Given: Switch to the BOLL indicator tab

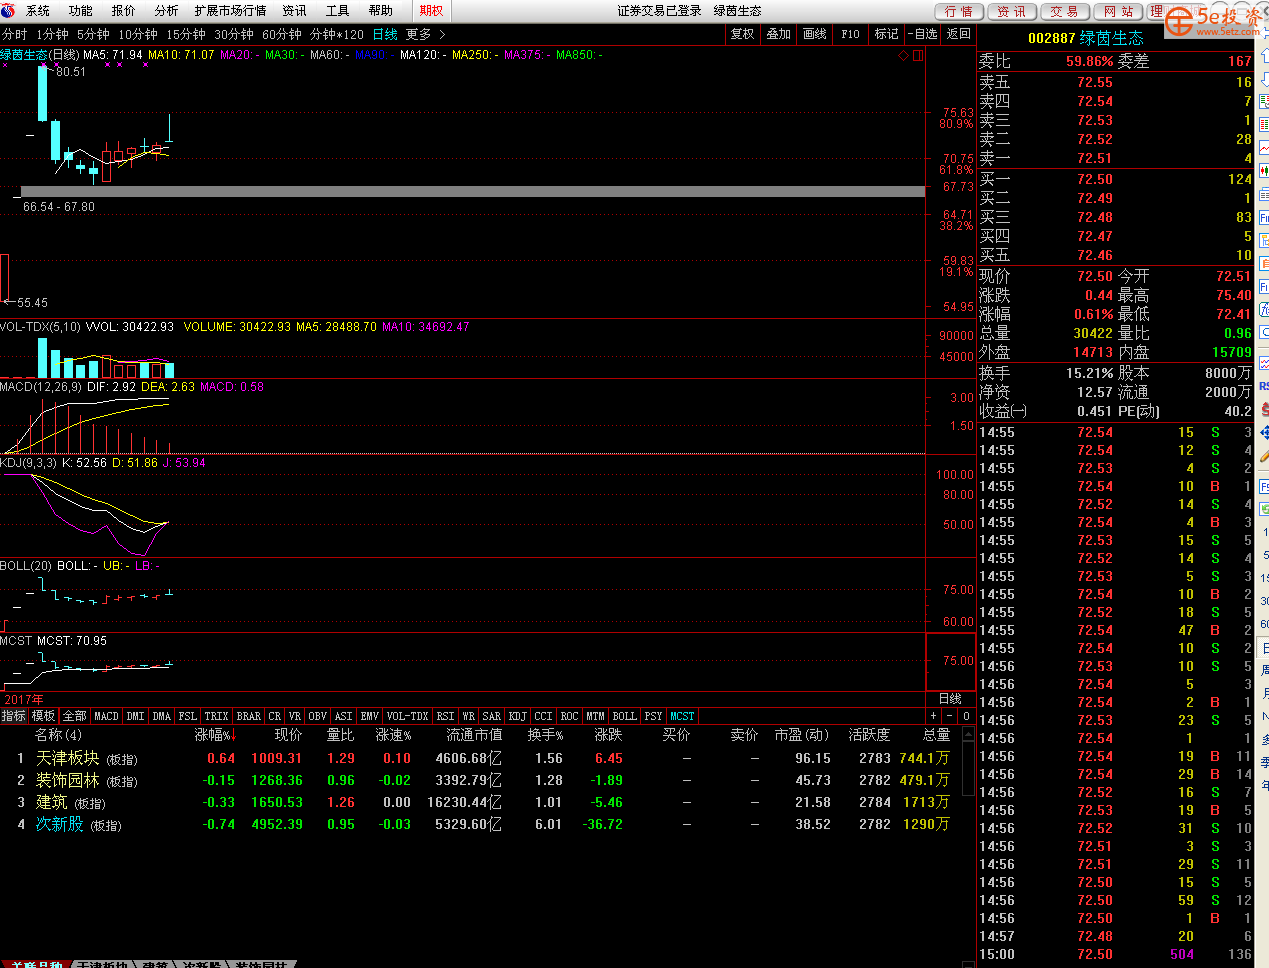Looking at the screenshot, I should click(x=624, y=716).
